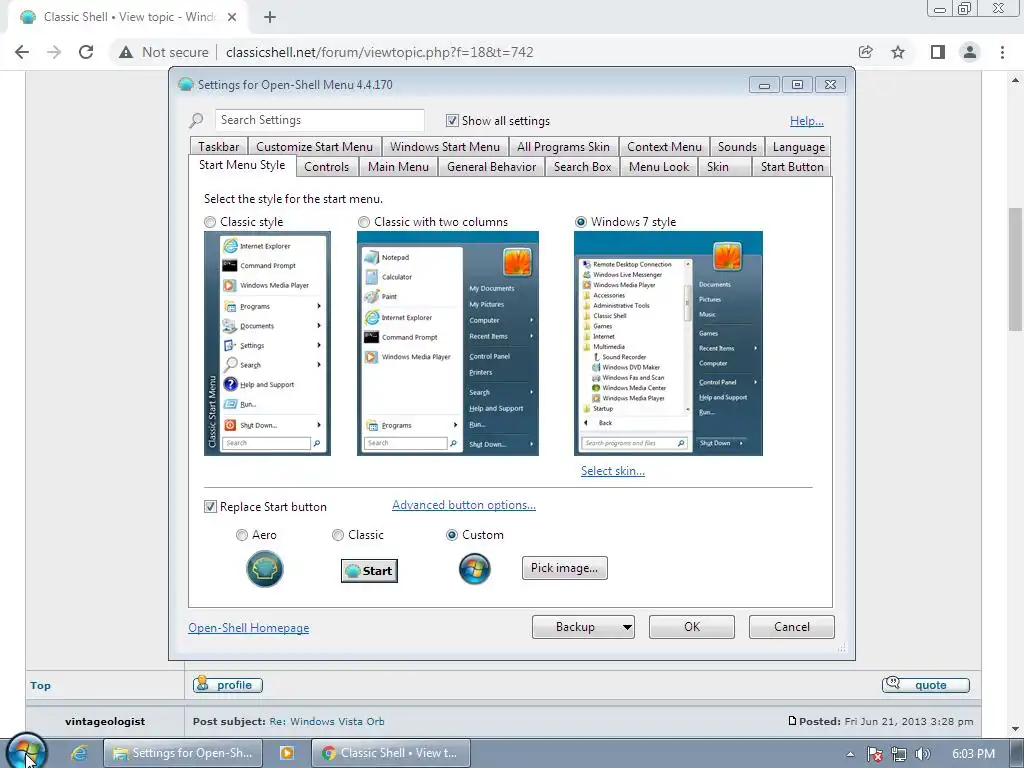Open the Windows Start Menu tab

[x=445, y=147]
